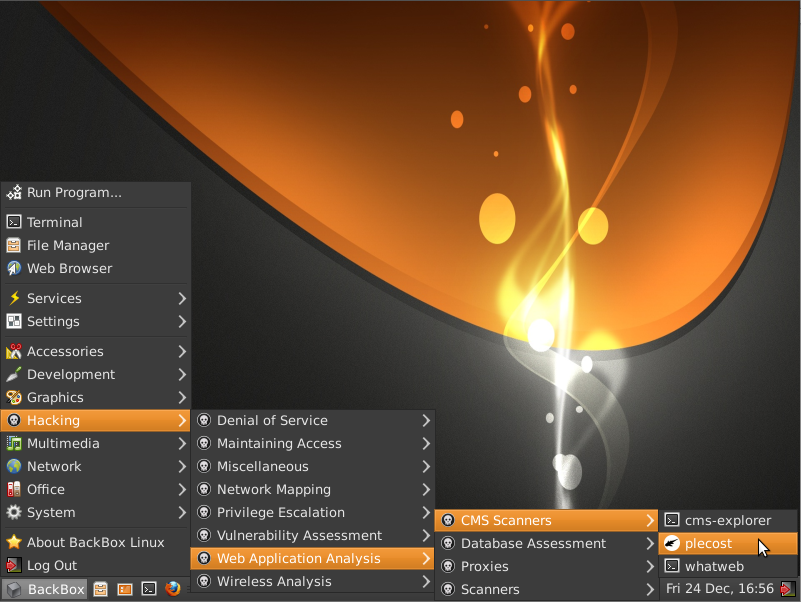This screenshot has width=801, height=602.
Task: Launch Firefox from the taskbar
Action: (174, 589)
